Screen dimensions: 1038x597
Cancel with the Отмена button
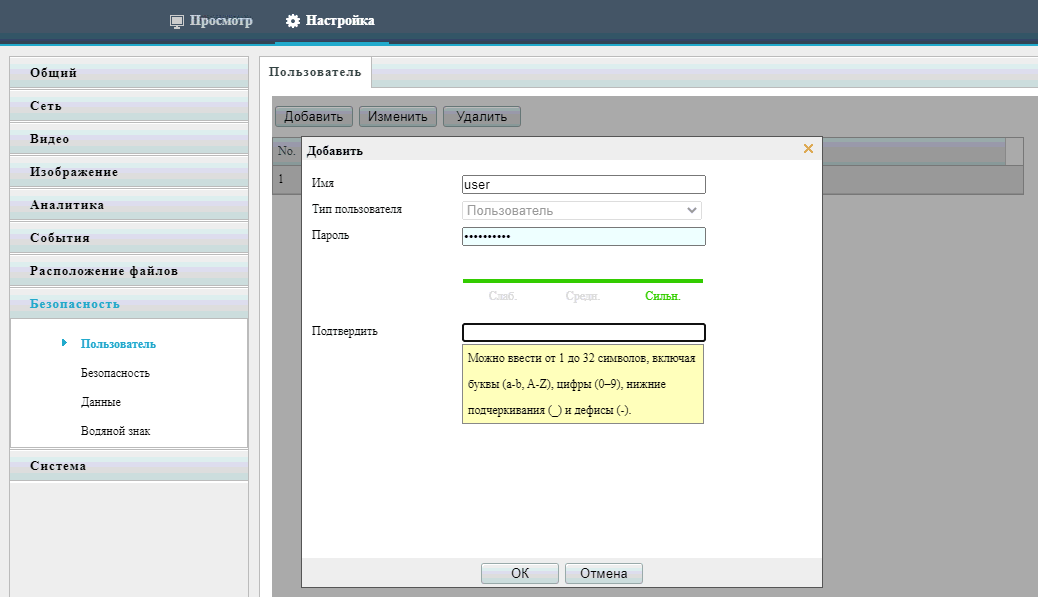[604, 573]
